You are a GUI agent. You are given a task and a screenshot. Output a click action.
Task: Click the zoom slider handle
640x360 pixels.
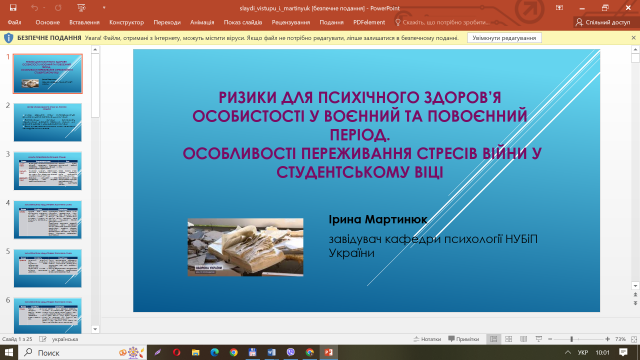pos(571,339)
